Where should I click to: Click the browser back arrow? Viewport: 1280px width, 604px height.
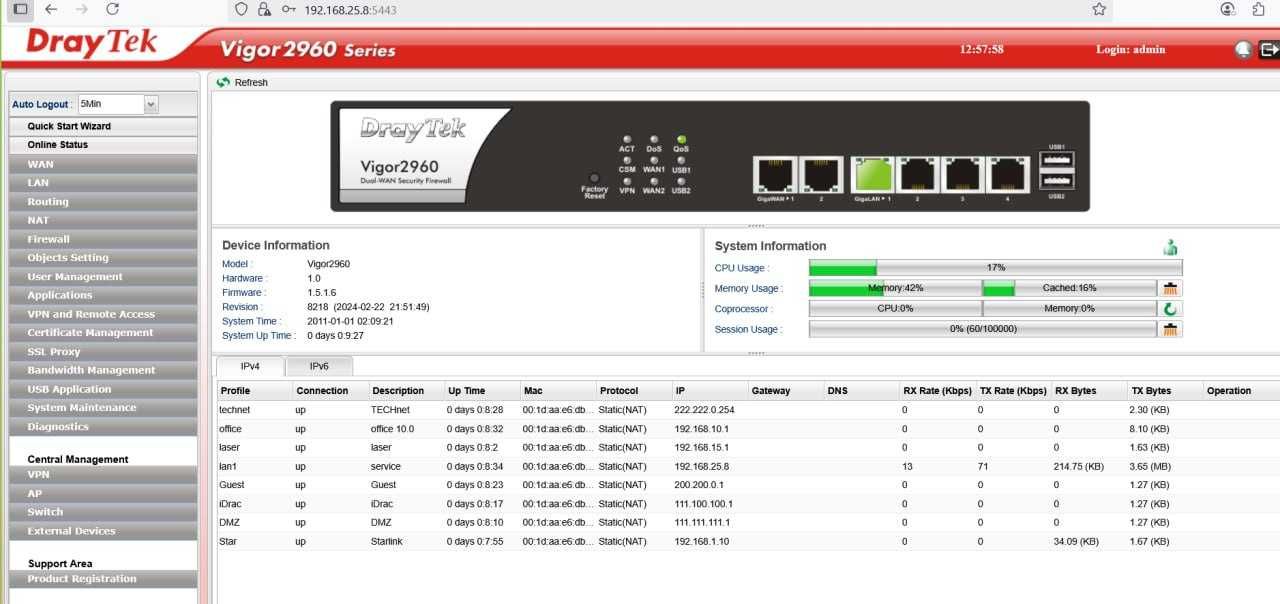pyautogui.click(x=51, y=9)
